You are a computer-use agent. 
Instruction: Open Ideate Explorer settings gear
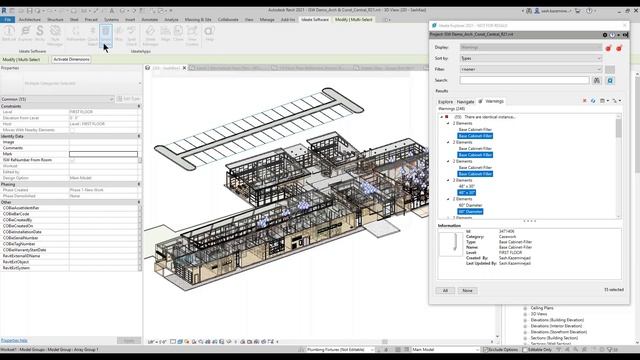pos(605,35)
